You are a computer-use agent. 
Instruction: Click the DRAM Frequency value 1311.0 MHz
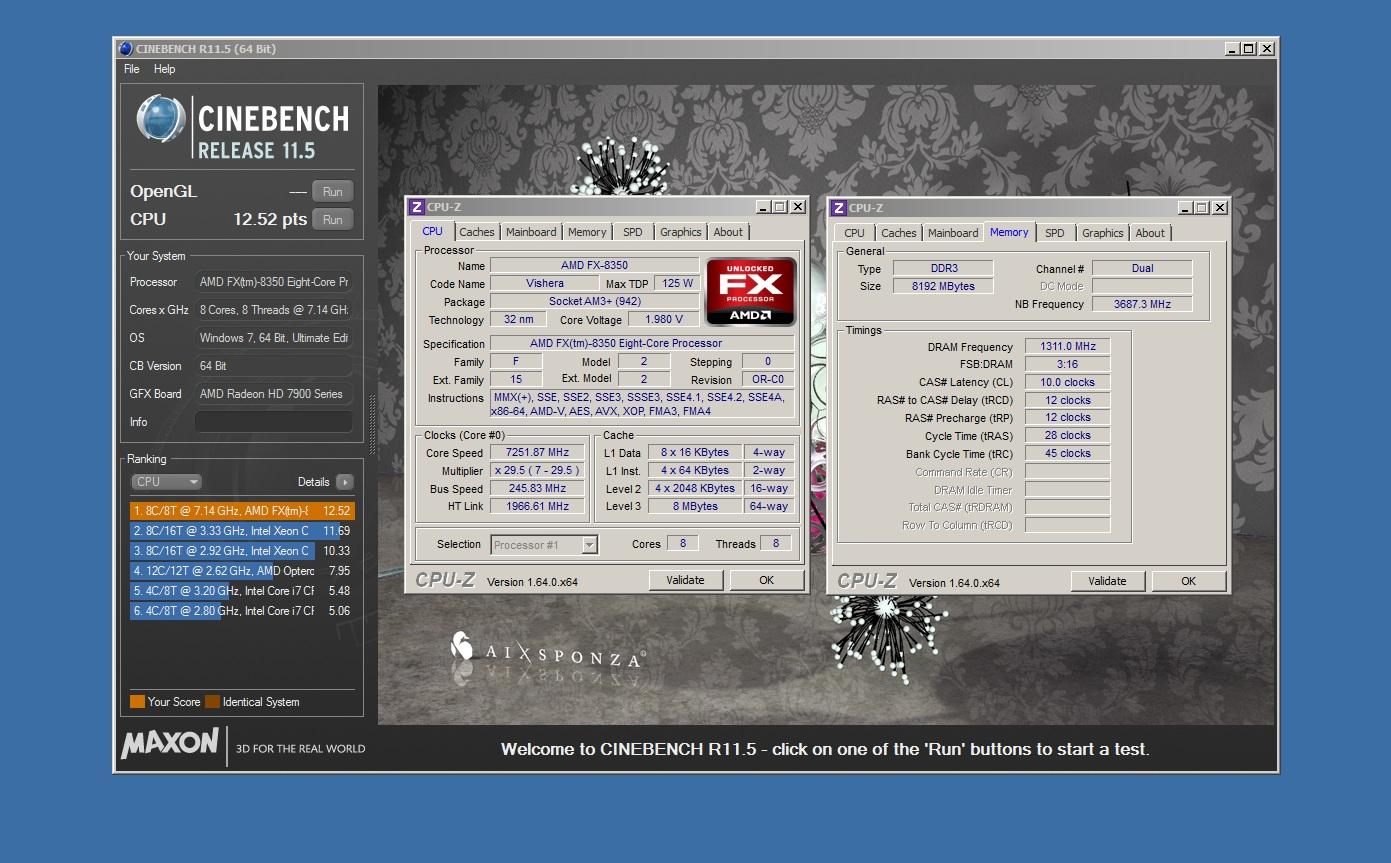coord(1067,347)
